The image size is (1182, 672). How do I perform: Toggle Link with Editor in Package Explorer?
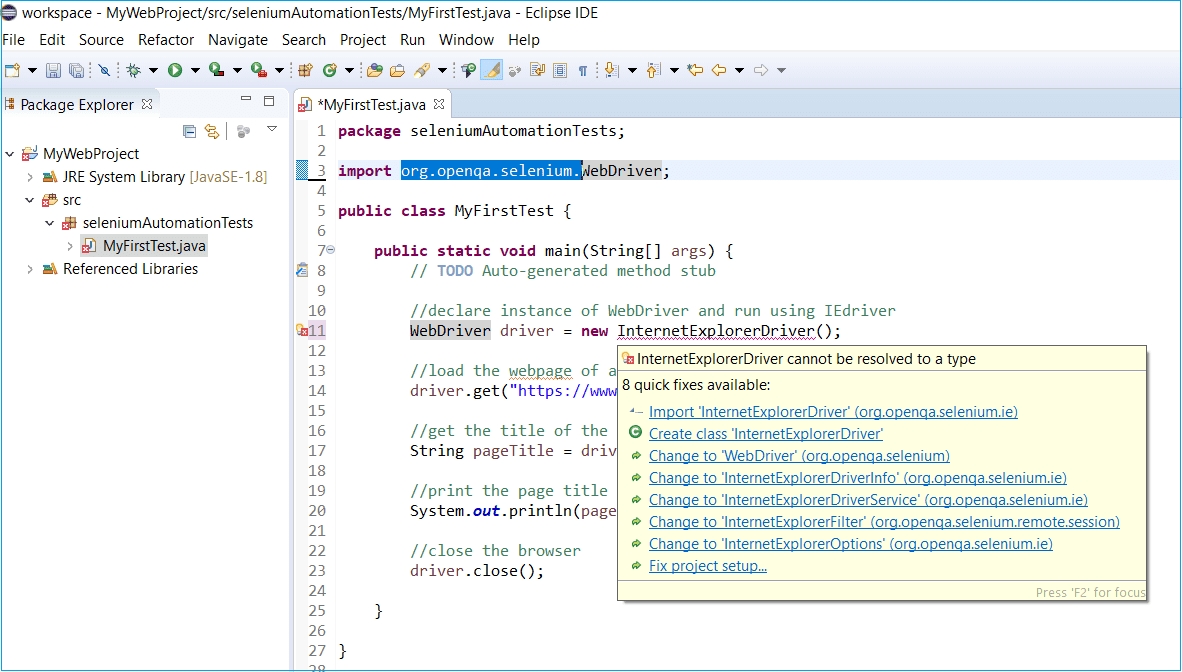coord(212,131)
